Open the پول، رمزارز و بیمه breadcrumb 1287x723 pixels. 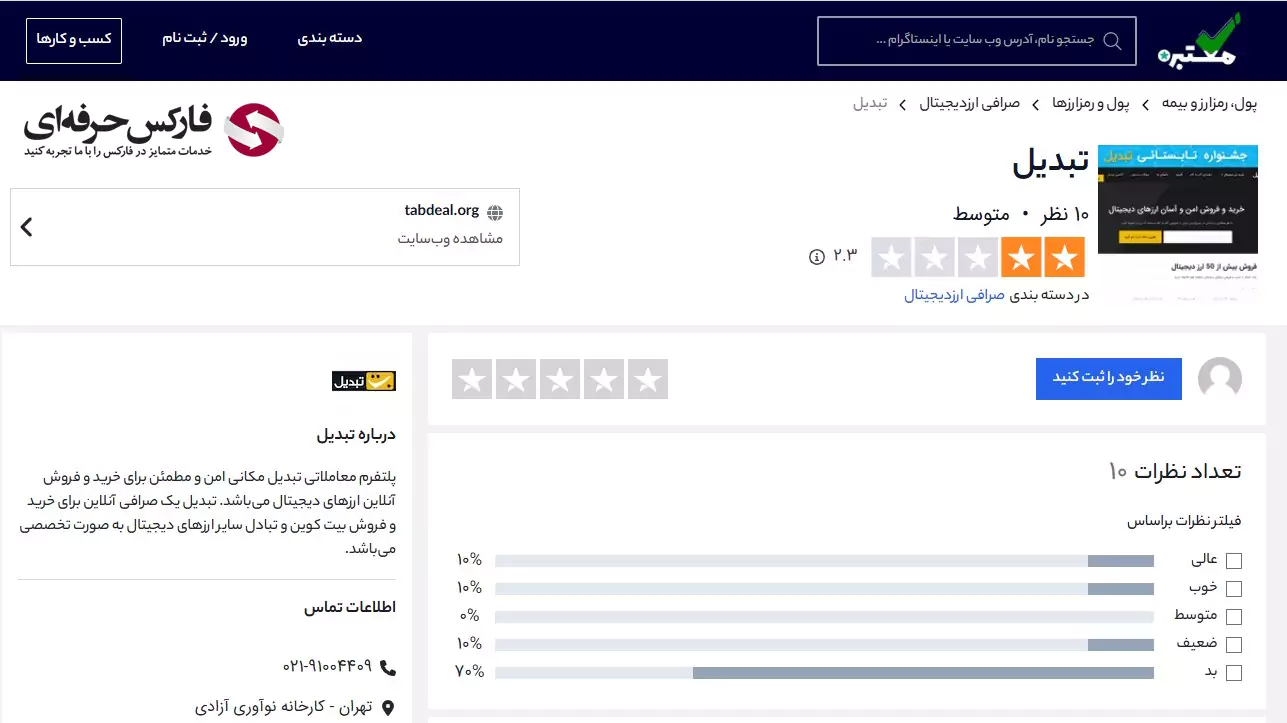pyautogui.click(x=1209, y=103)
